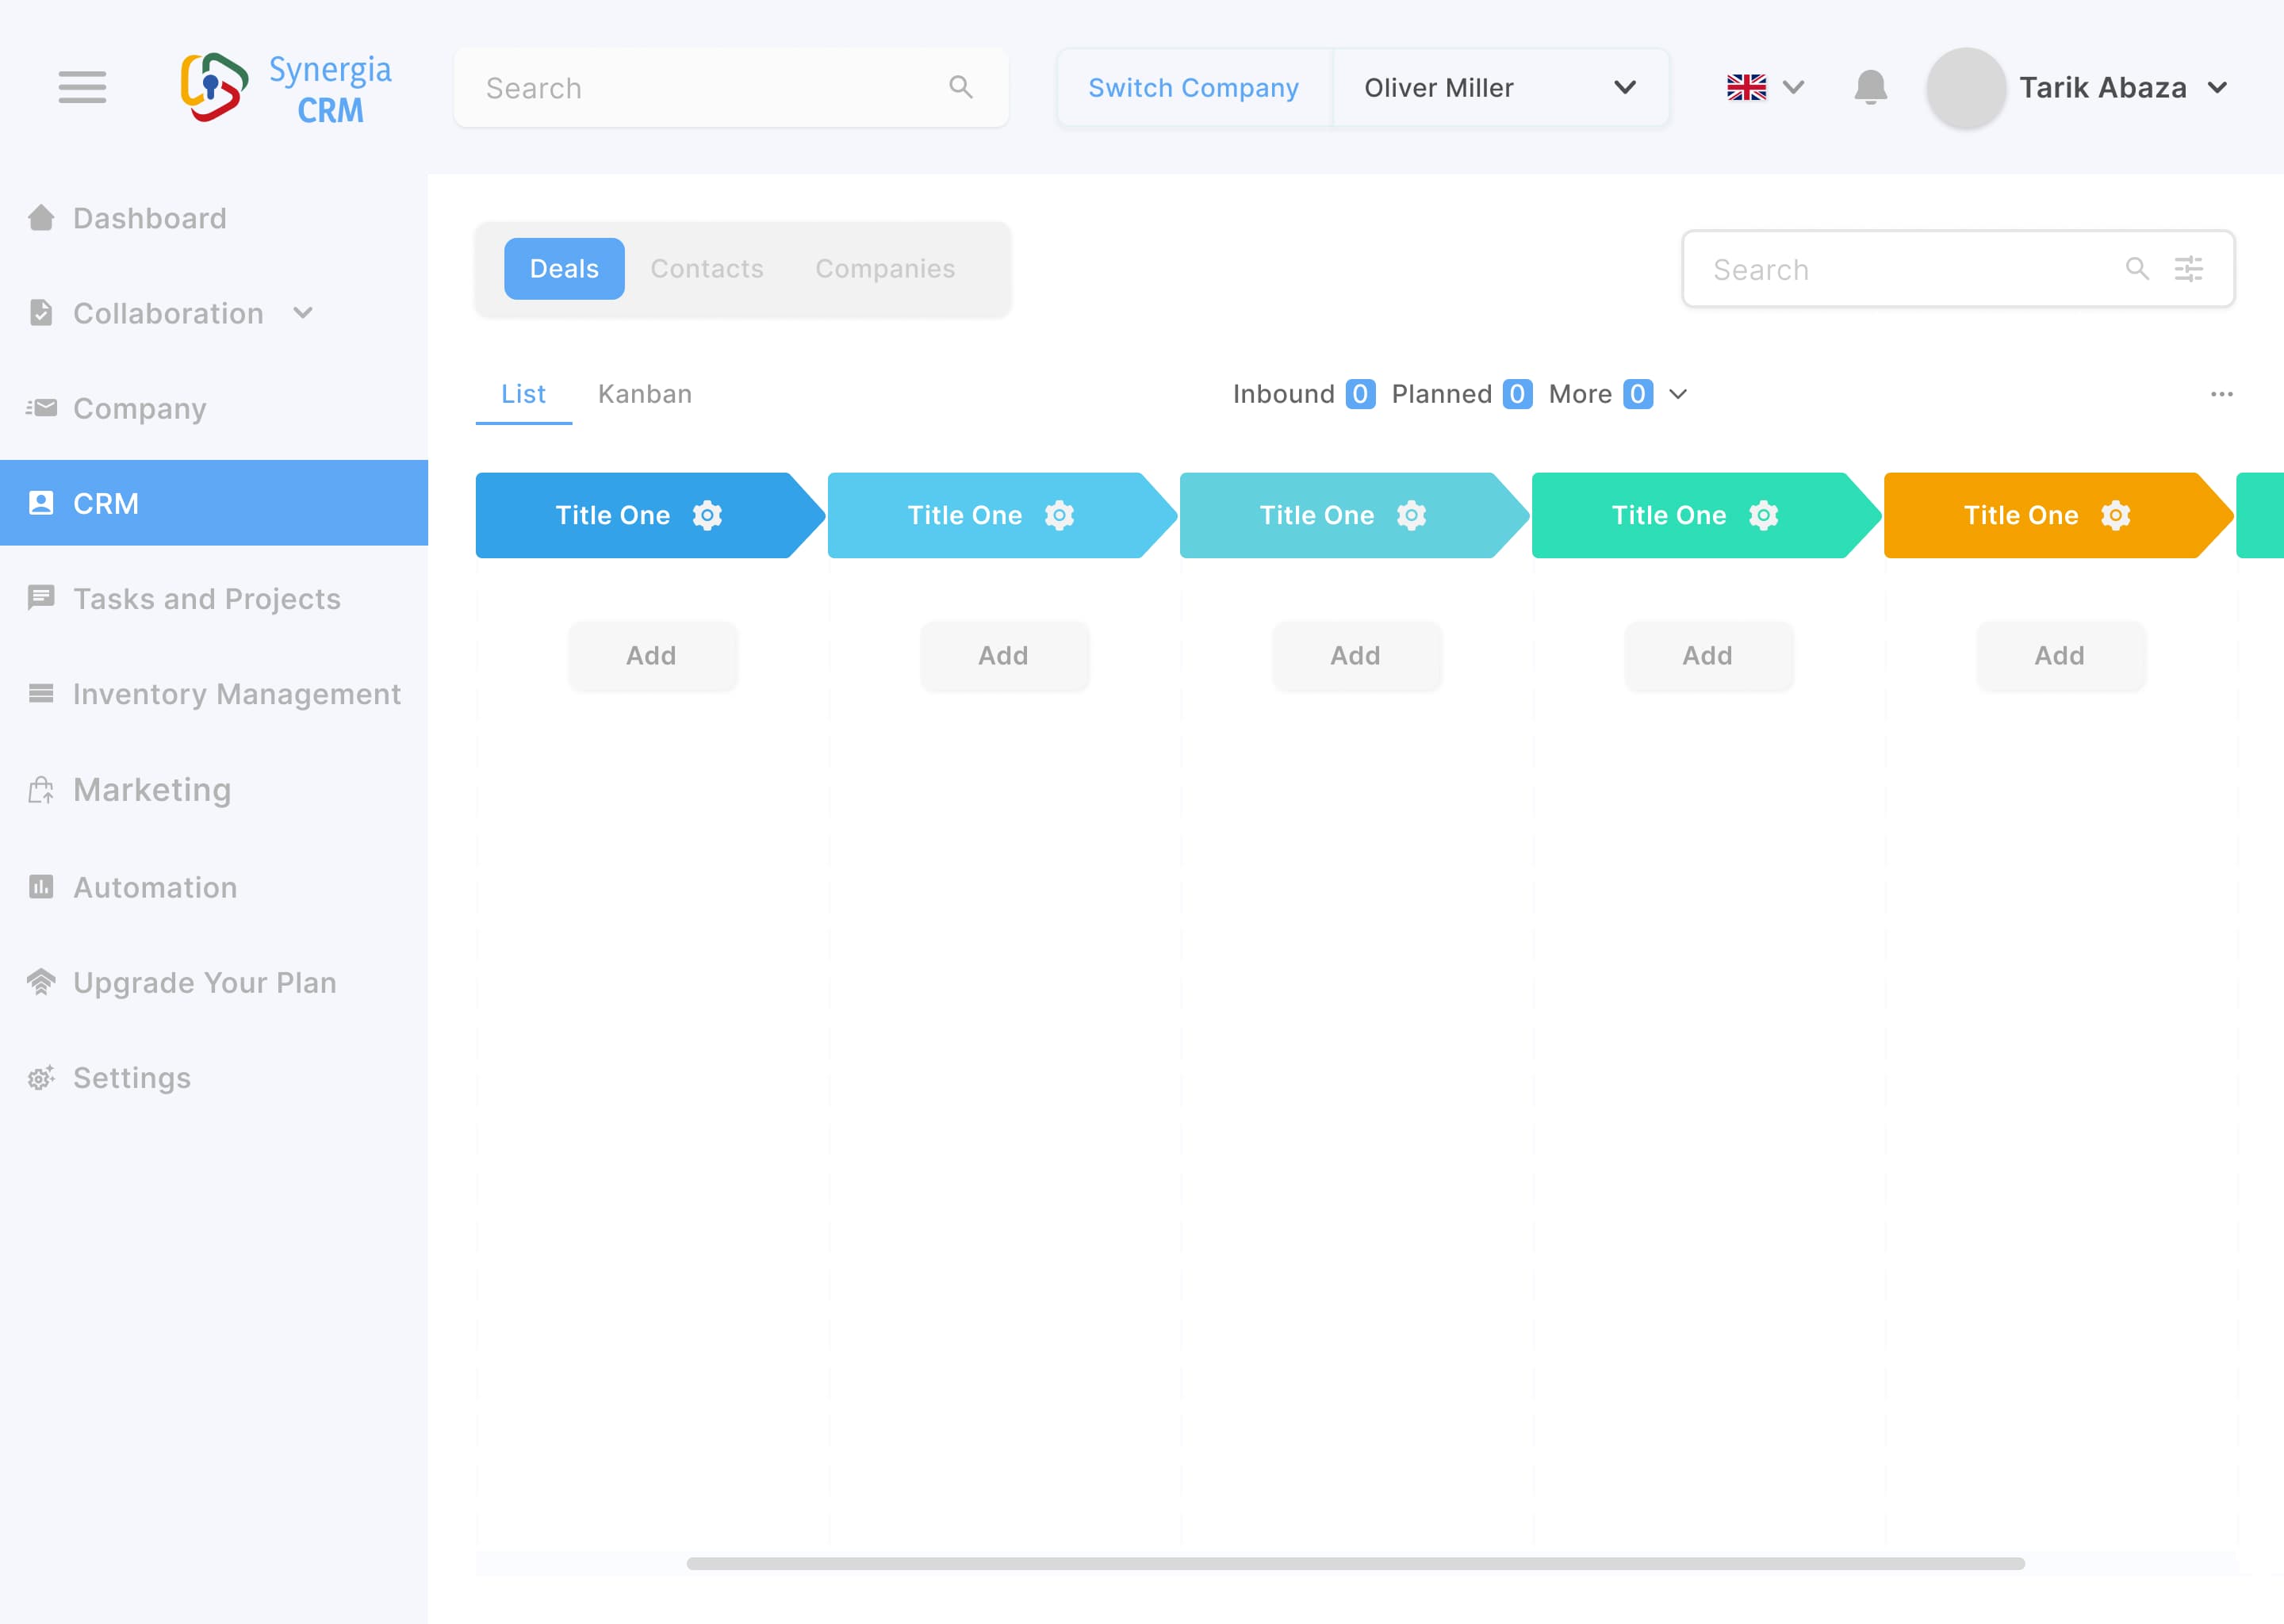Open settings gear on the teal-blue stage
This screenshot has height=1624, width=2284.
(1411, 515)
